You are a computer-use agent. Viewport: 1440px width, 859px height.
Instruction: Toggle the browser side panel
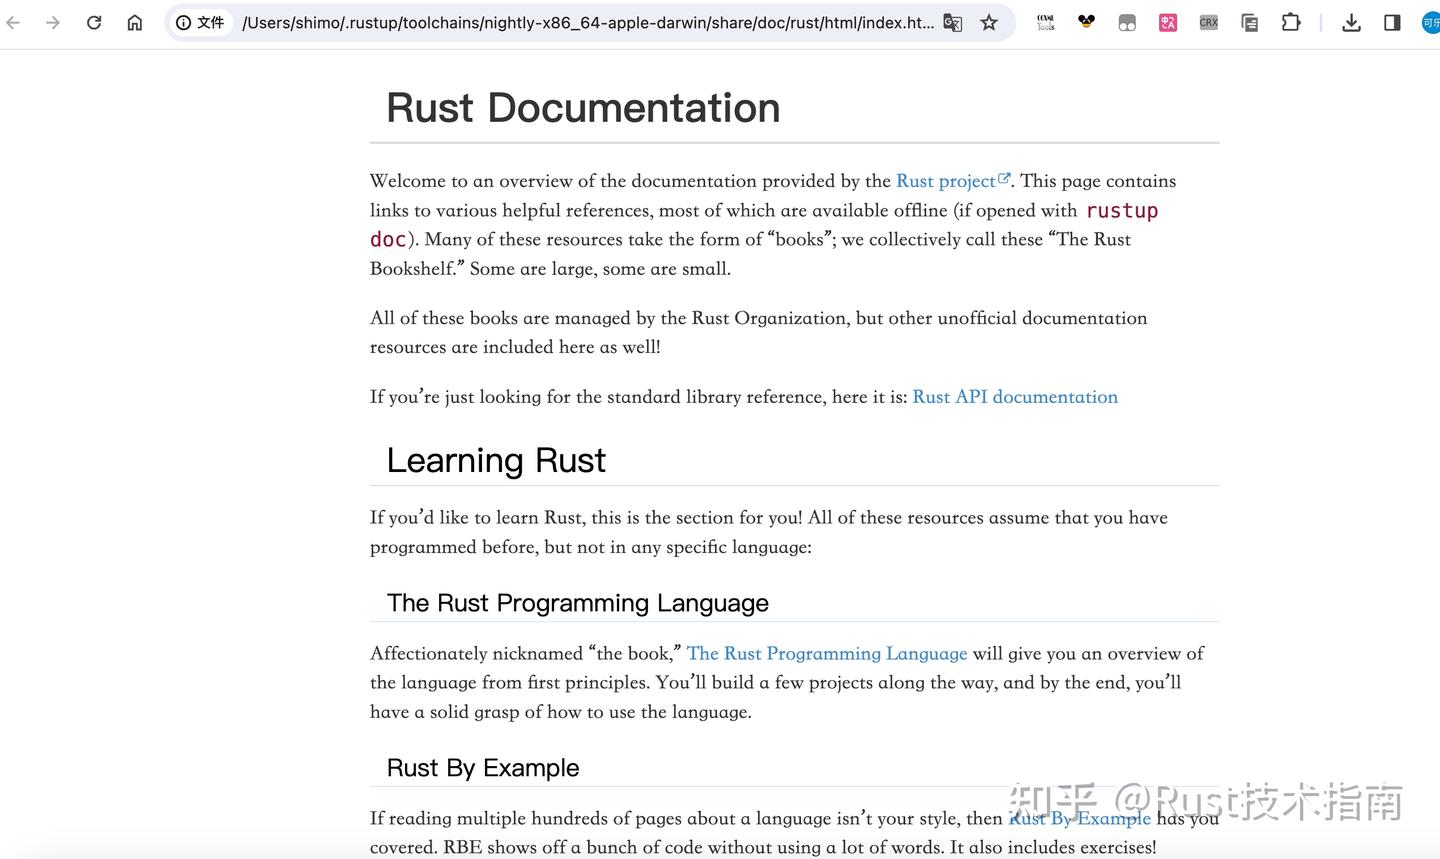click(x=1391, y=22)
